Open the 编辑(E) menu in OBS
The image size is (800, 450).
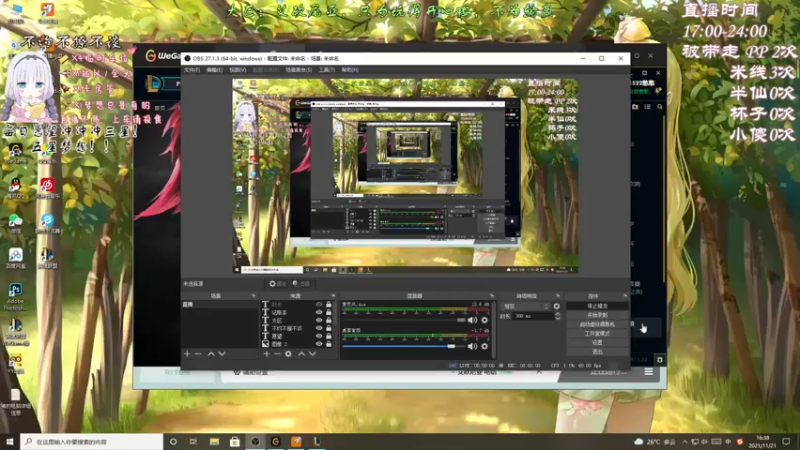coord(214,70)
